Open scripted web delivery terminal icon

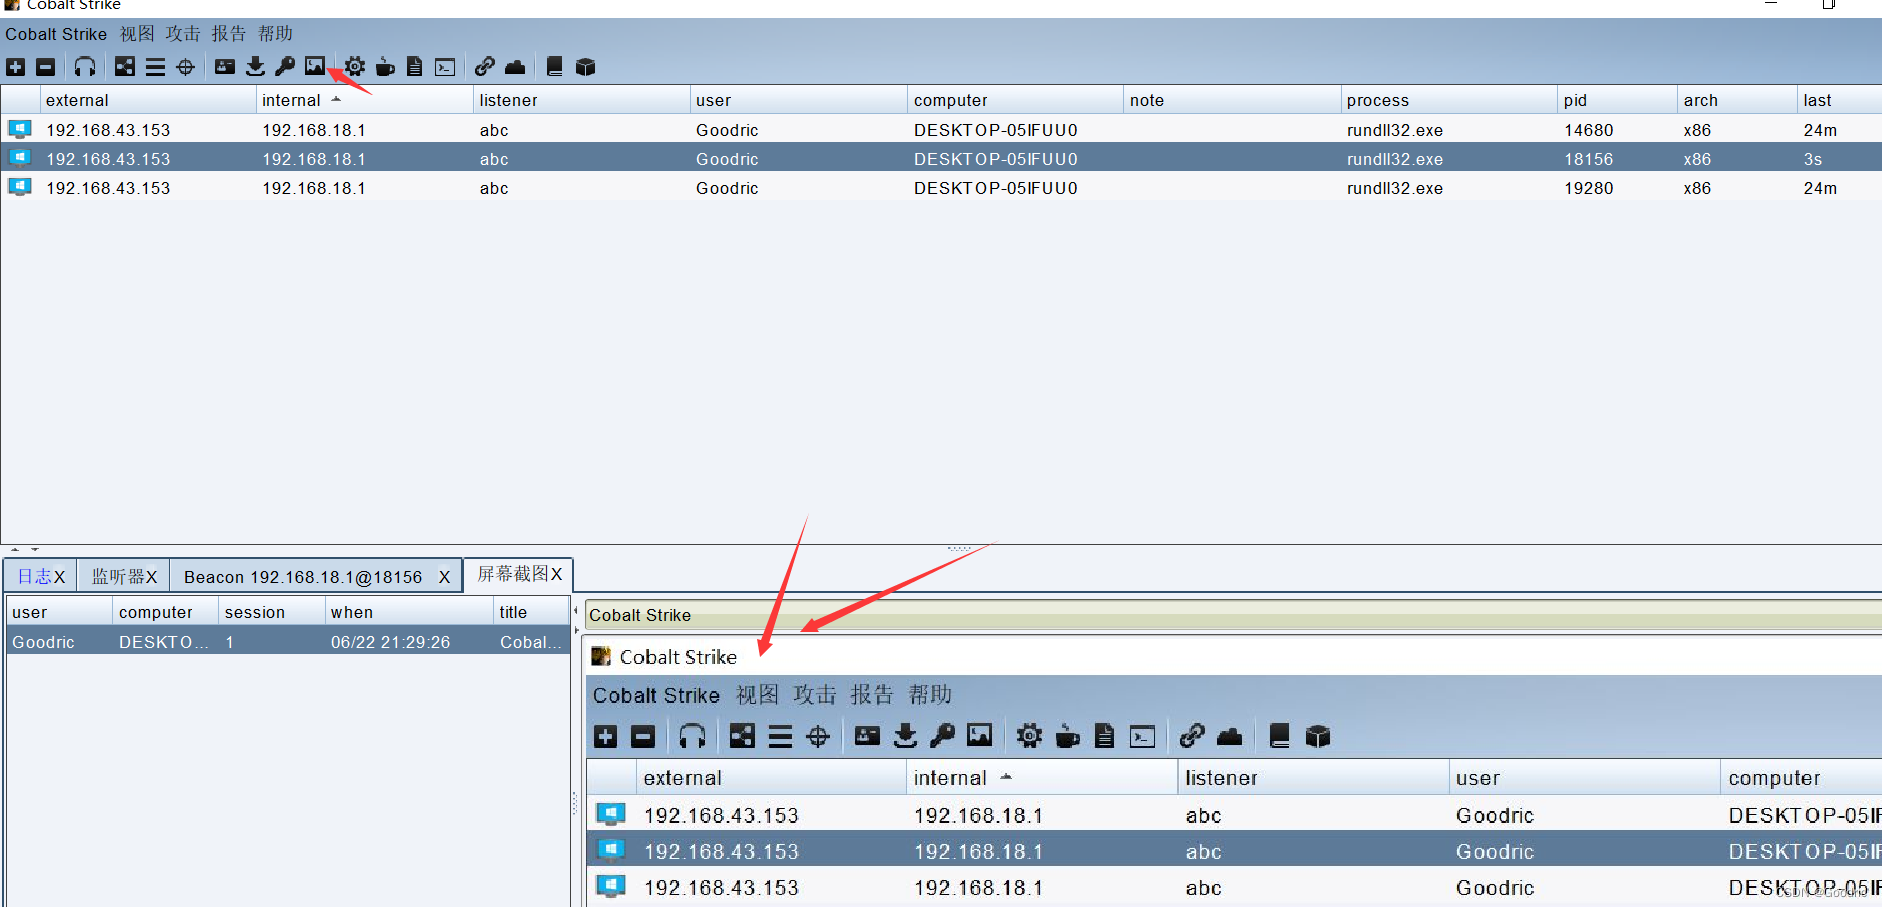(x=445, y=67)
